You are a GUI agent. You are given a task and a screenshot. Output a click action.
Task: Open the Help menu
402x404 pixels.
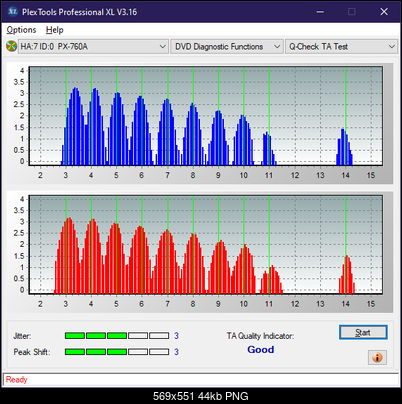[x=55, y=30]
